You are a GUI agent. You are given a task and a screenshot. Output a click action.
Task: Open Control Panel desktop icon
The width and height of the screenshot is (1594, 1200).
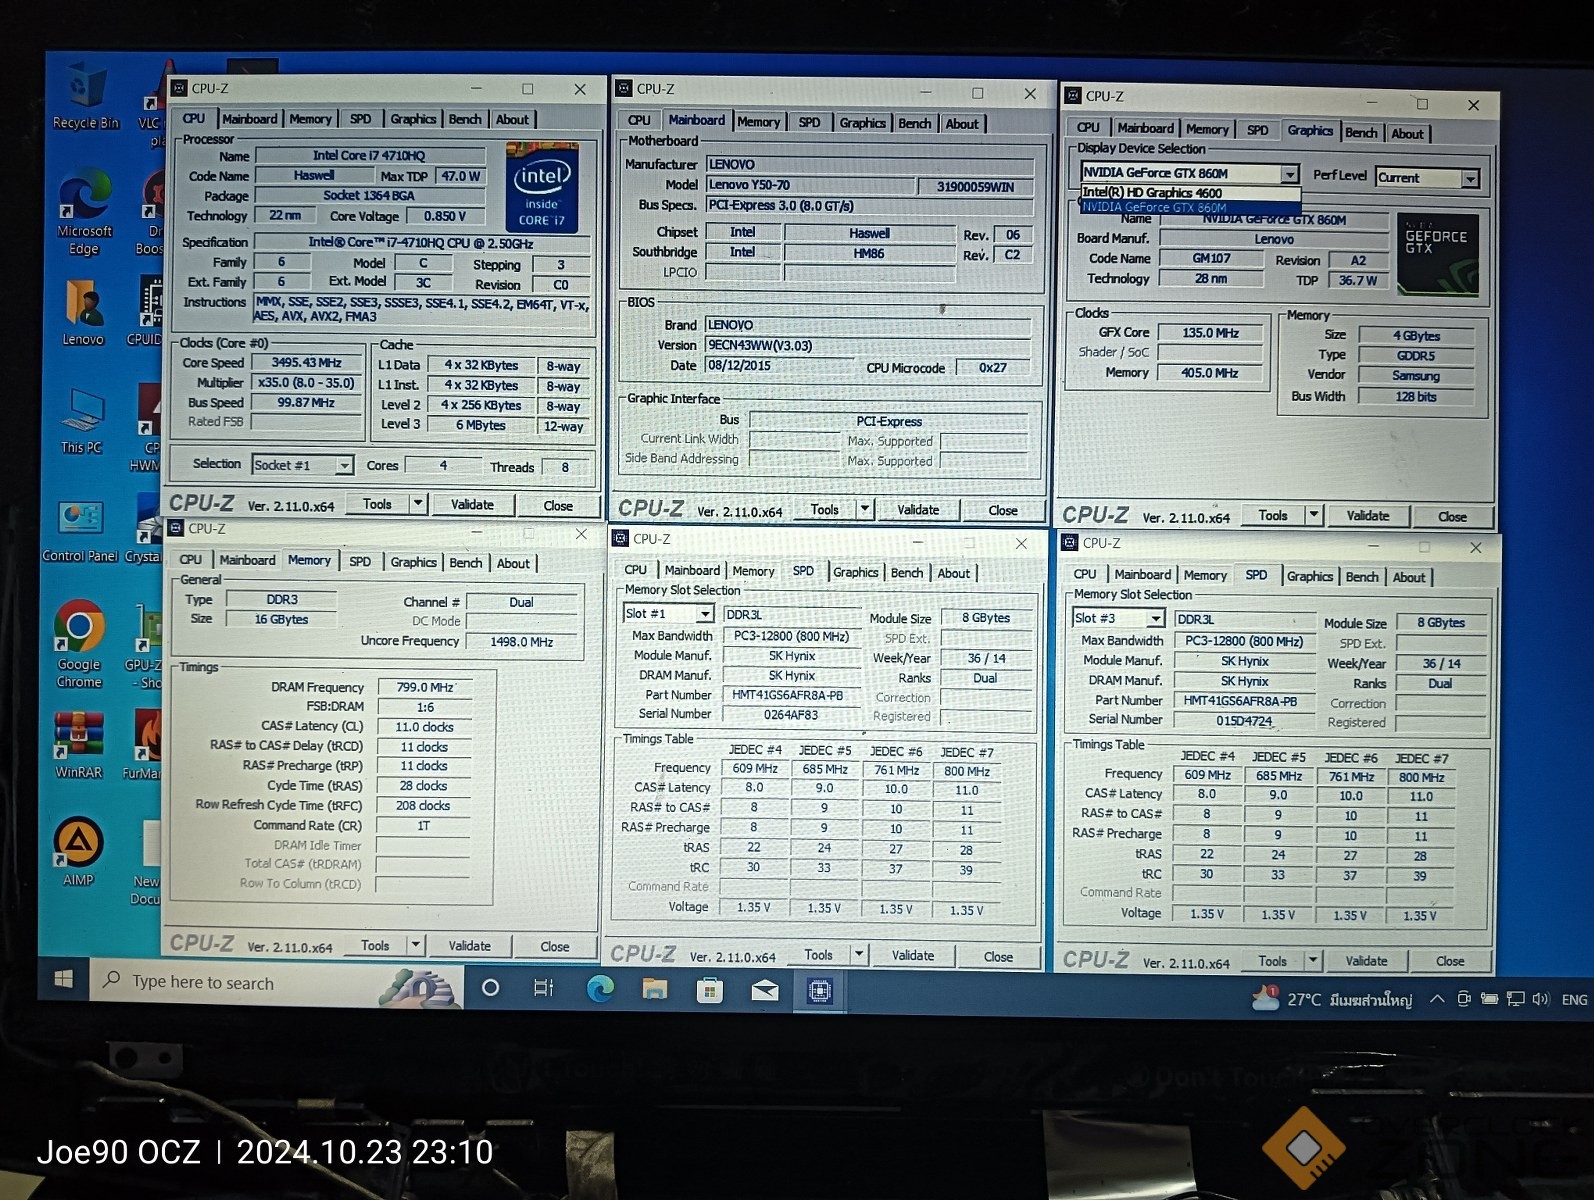pyautogui.click(x=80, y=532)
